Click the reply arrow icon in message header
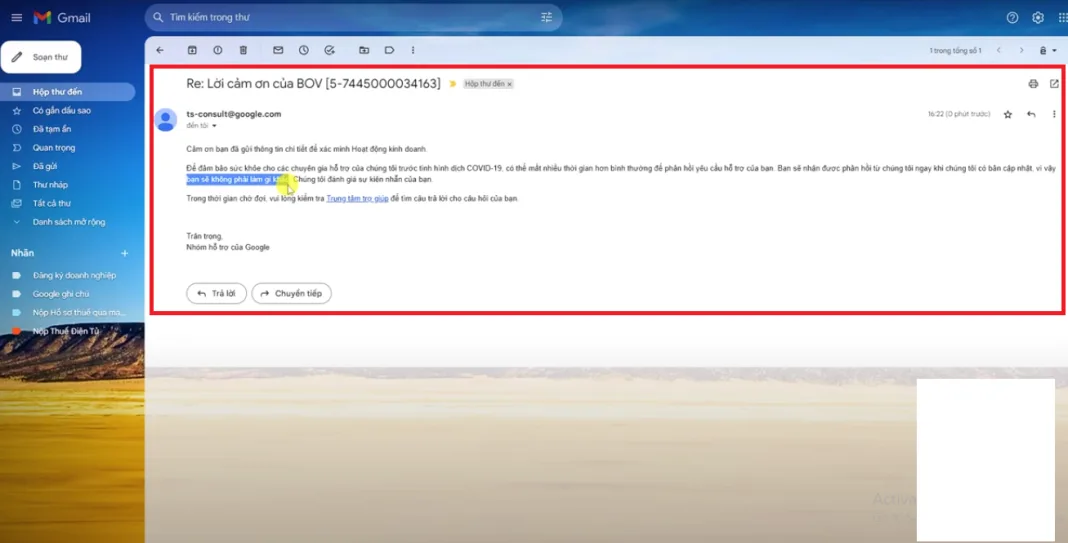The width and height of the screenshot is (1068, 543). [x=1031, y=114]
